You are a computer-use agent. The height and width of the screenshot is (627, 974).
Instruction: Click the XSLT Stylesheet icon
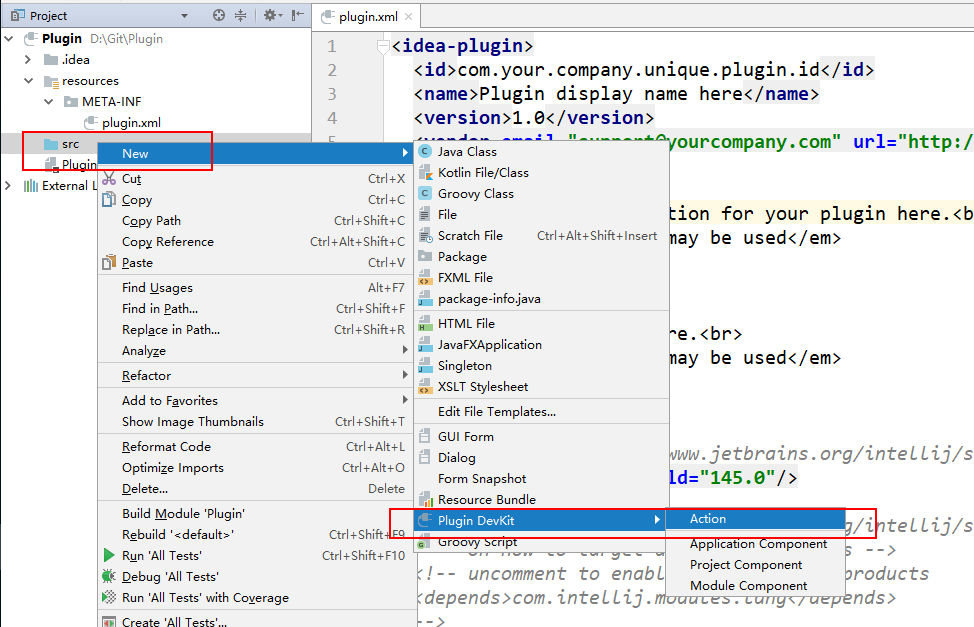pos(425,387)
